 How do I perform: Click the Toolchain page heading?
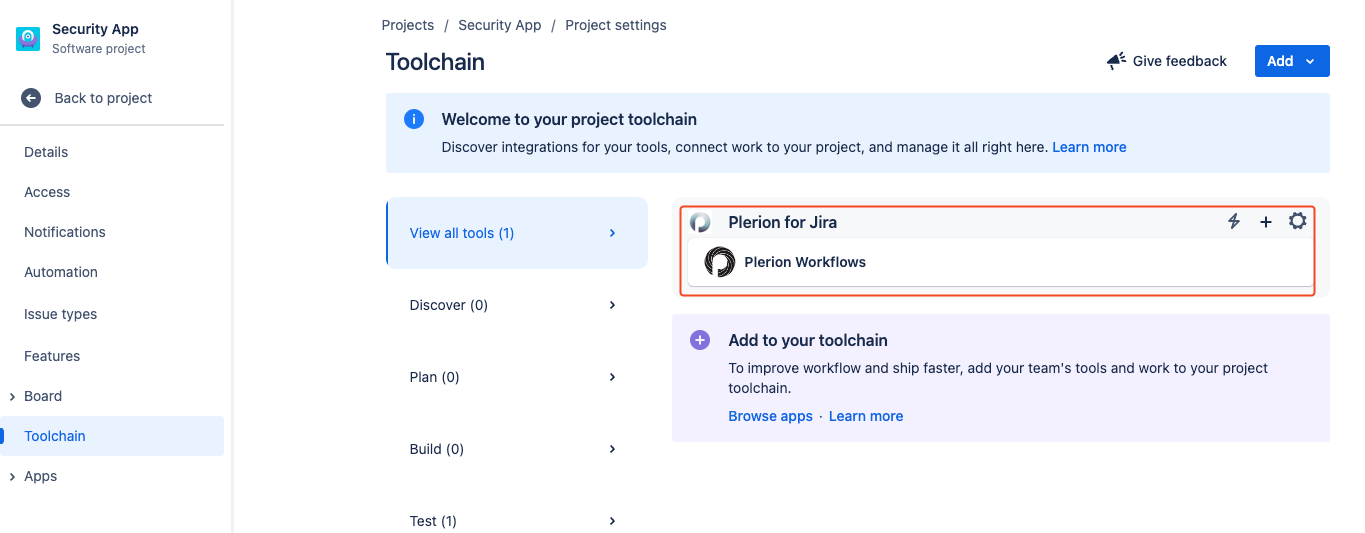435,62
